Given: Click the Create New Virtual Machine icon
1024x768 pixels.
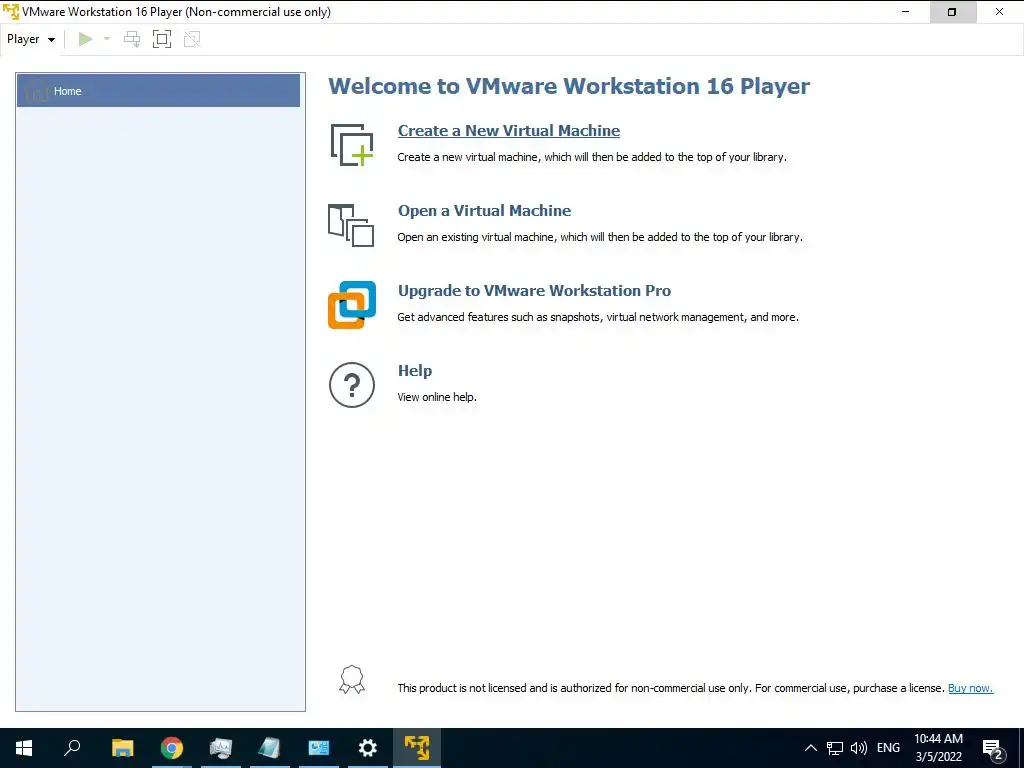Looking at the screenshot, I should click(352, 144).
